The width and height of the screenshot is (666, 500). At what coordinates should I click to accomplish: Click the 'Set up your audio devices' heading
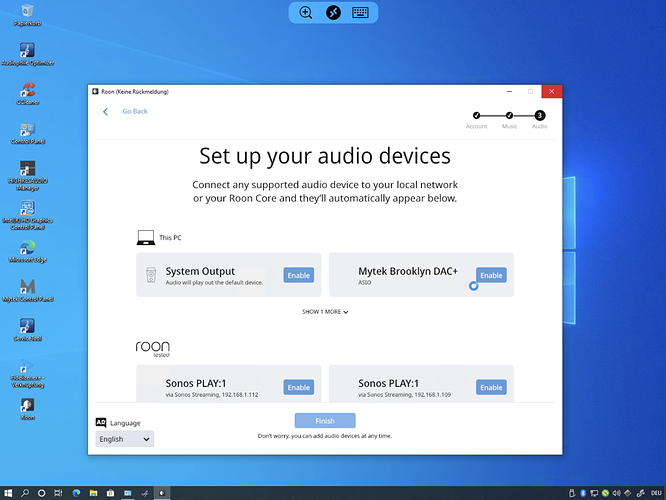pyautogui.click(x=325, y=156)
